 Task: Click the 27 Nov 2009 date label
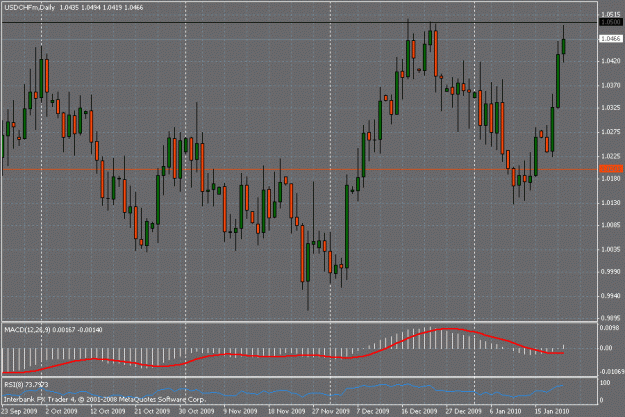[331, 411]
